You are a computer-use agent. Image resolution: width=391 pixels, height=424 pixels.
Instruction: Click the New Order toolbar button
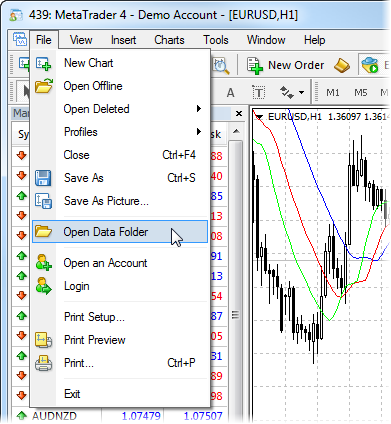285,65
